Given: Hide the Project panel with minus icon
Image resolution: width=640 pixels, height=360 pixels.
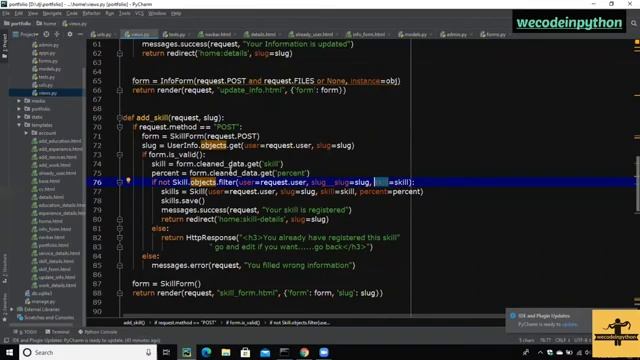Looking at the screenshot, I should (80, 35).
